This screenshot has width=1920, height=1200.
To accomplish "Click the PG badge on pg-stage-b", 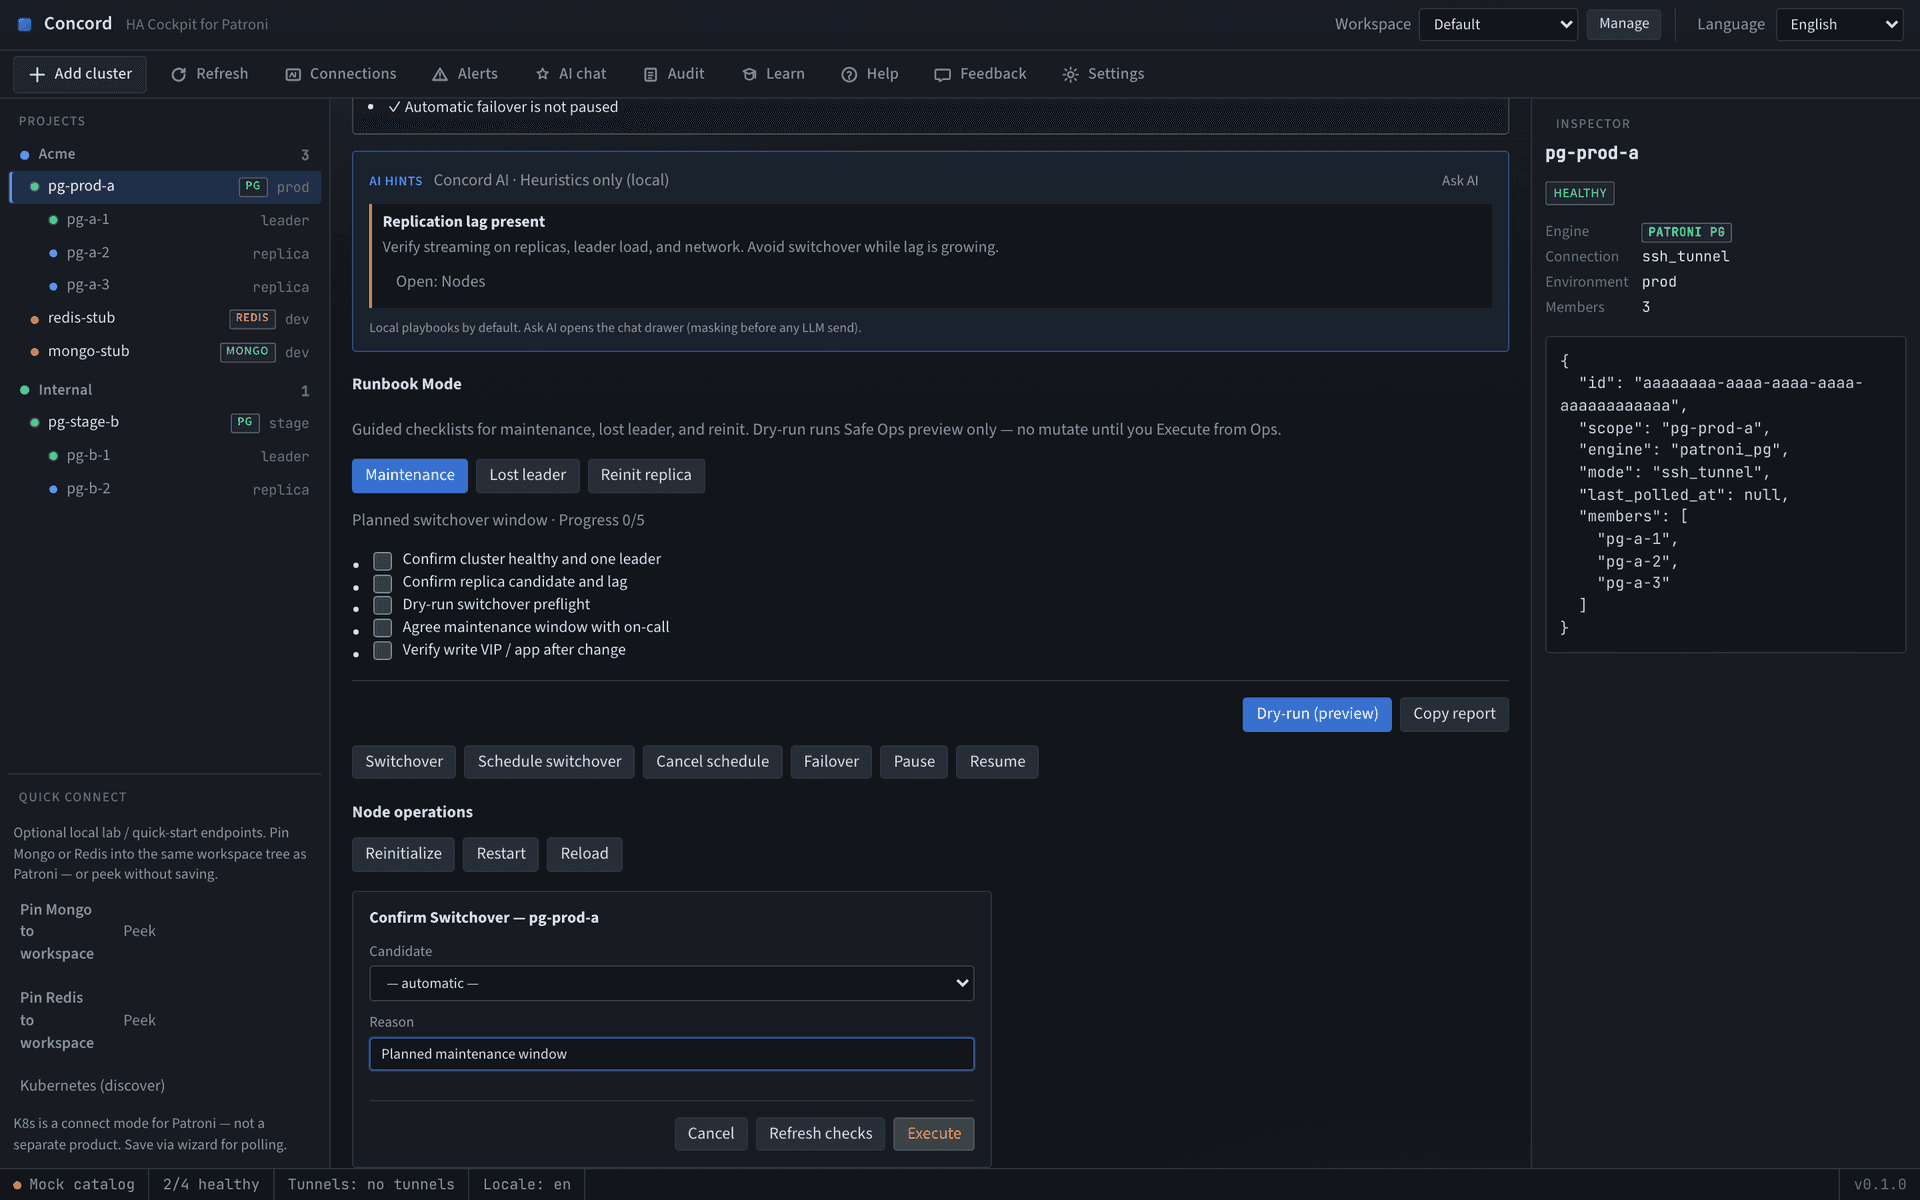I will tap(245, 422).
